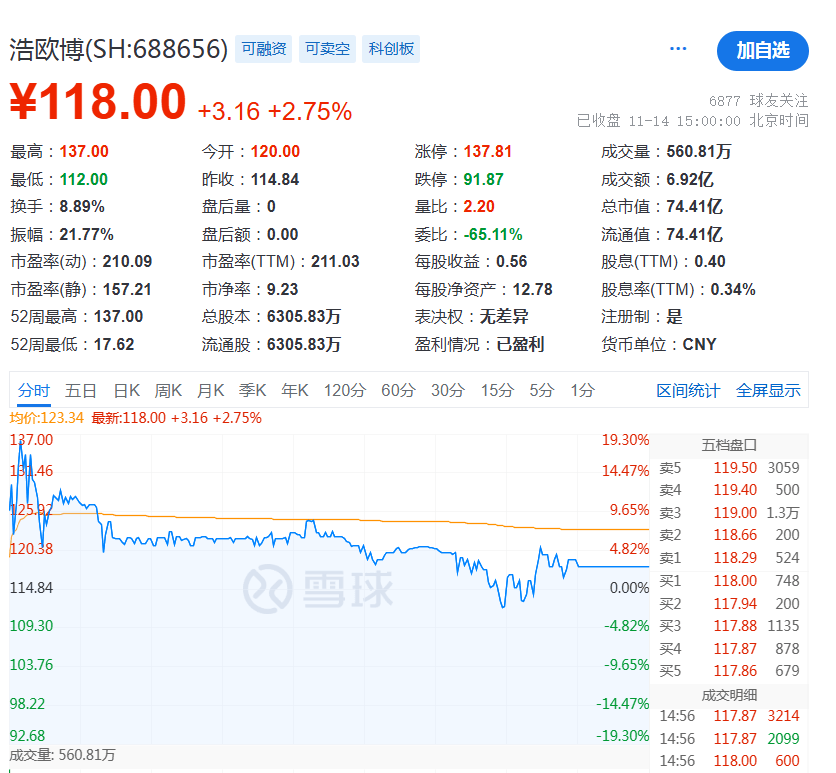Click the 科创板 STAR Market tag
Viewport: 836px width, 773px height.
click(390, 48)
